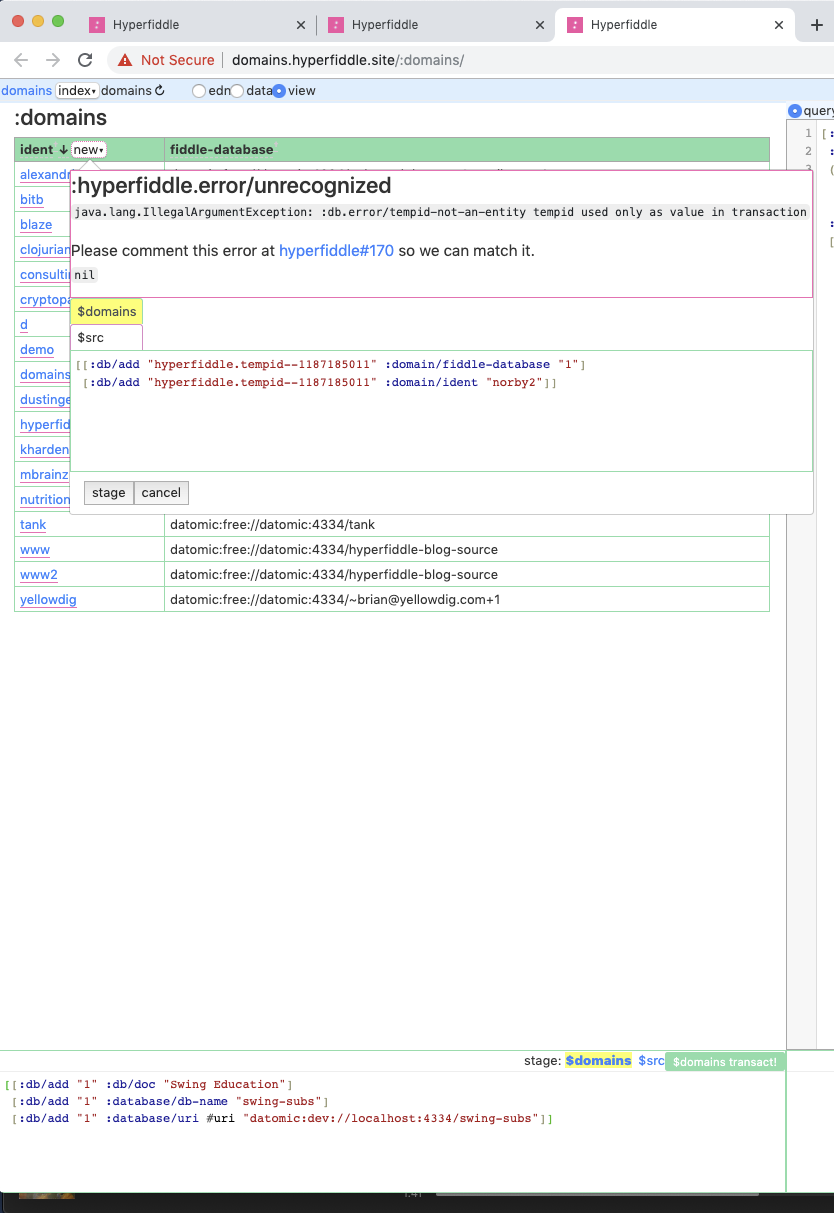This screenshot has height=1213, width=834.
Task: Open the demo domain link
Action: pos(37,350)
